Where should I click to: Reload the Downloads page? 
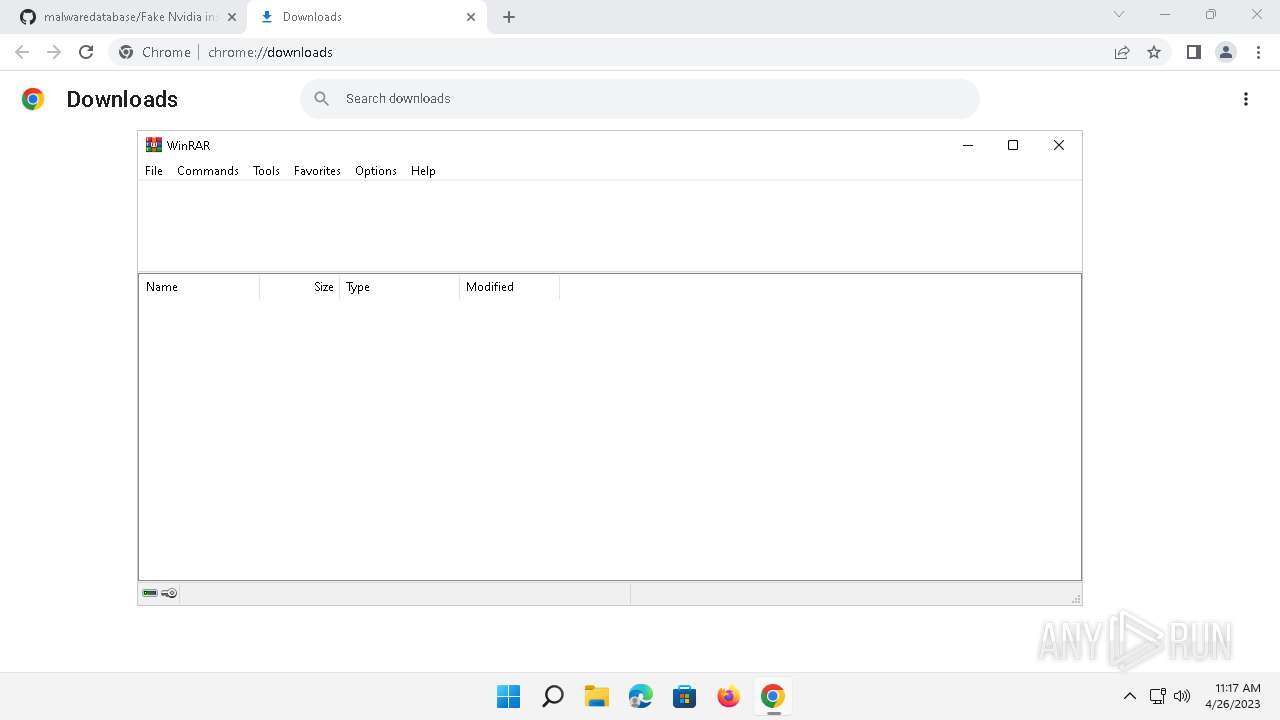86,52
